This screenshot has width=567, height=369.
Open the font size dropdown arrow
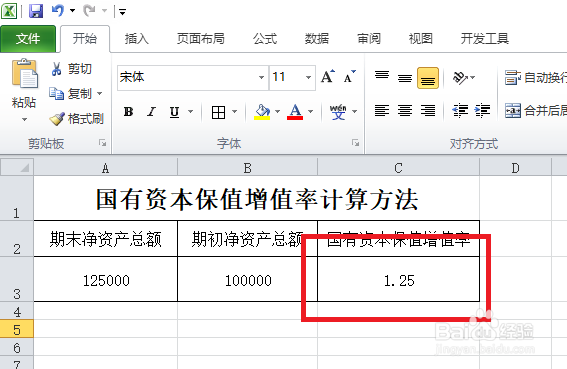308,77
